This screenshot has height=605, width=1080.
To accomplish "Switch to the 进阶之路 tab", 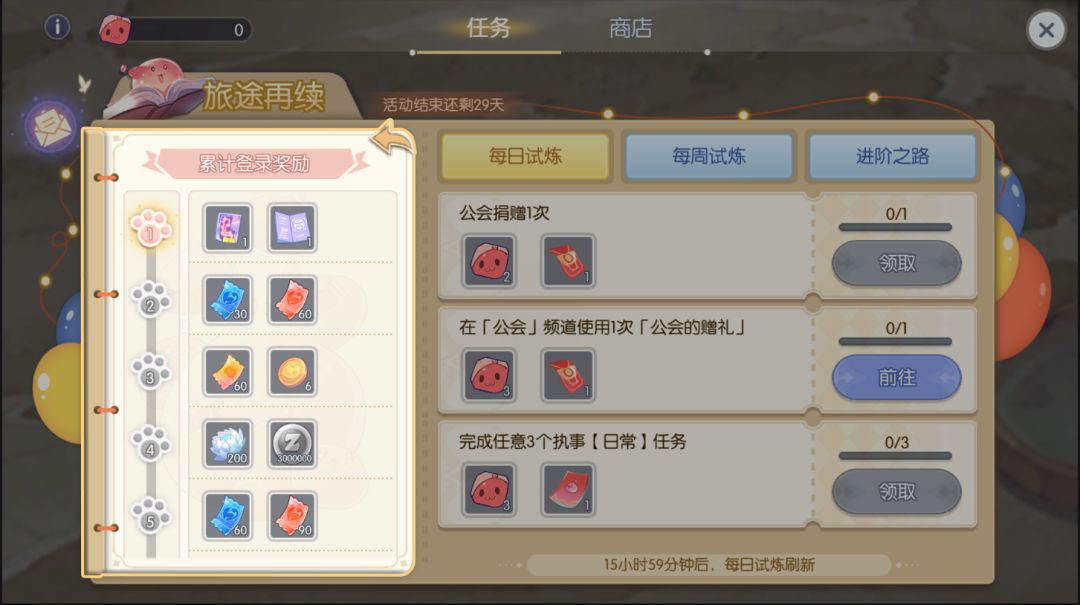I will tap(892, 156).
